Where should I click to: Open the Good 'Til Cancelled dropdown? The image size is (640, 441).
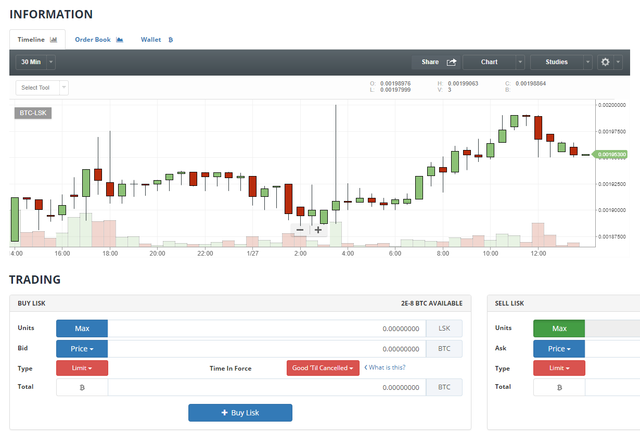[x=322, y=367]
